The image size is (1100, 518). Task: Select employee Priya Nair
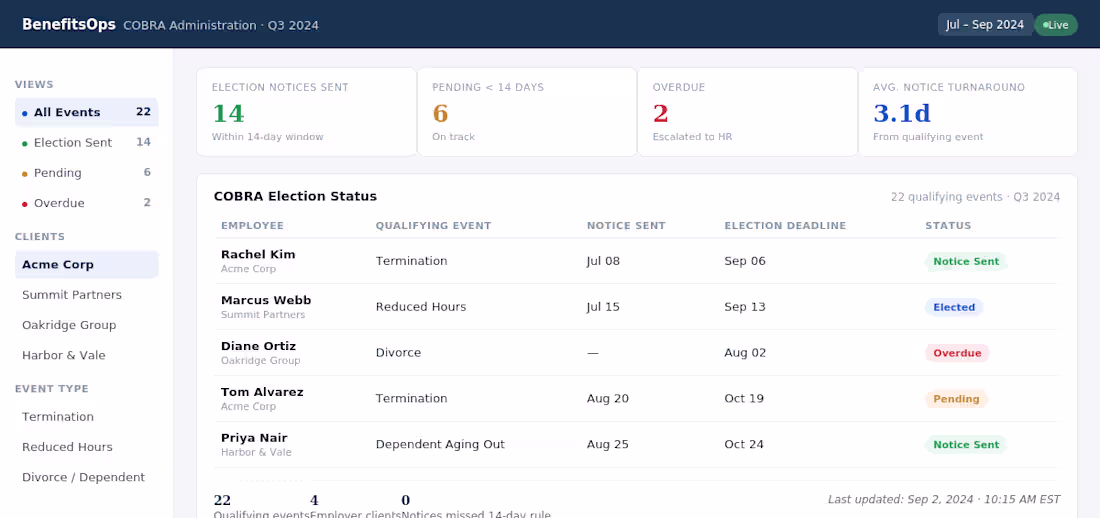click(254, 438)
